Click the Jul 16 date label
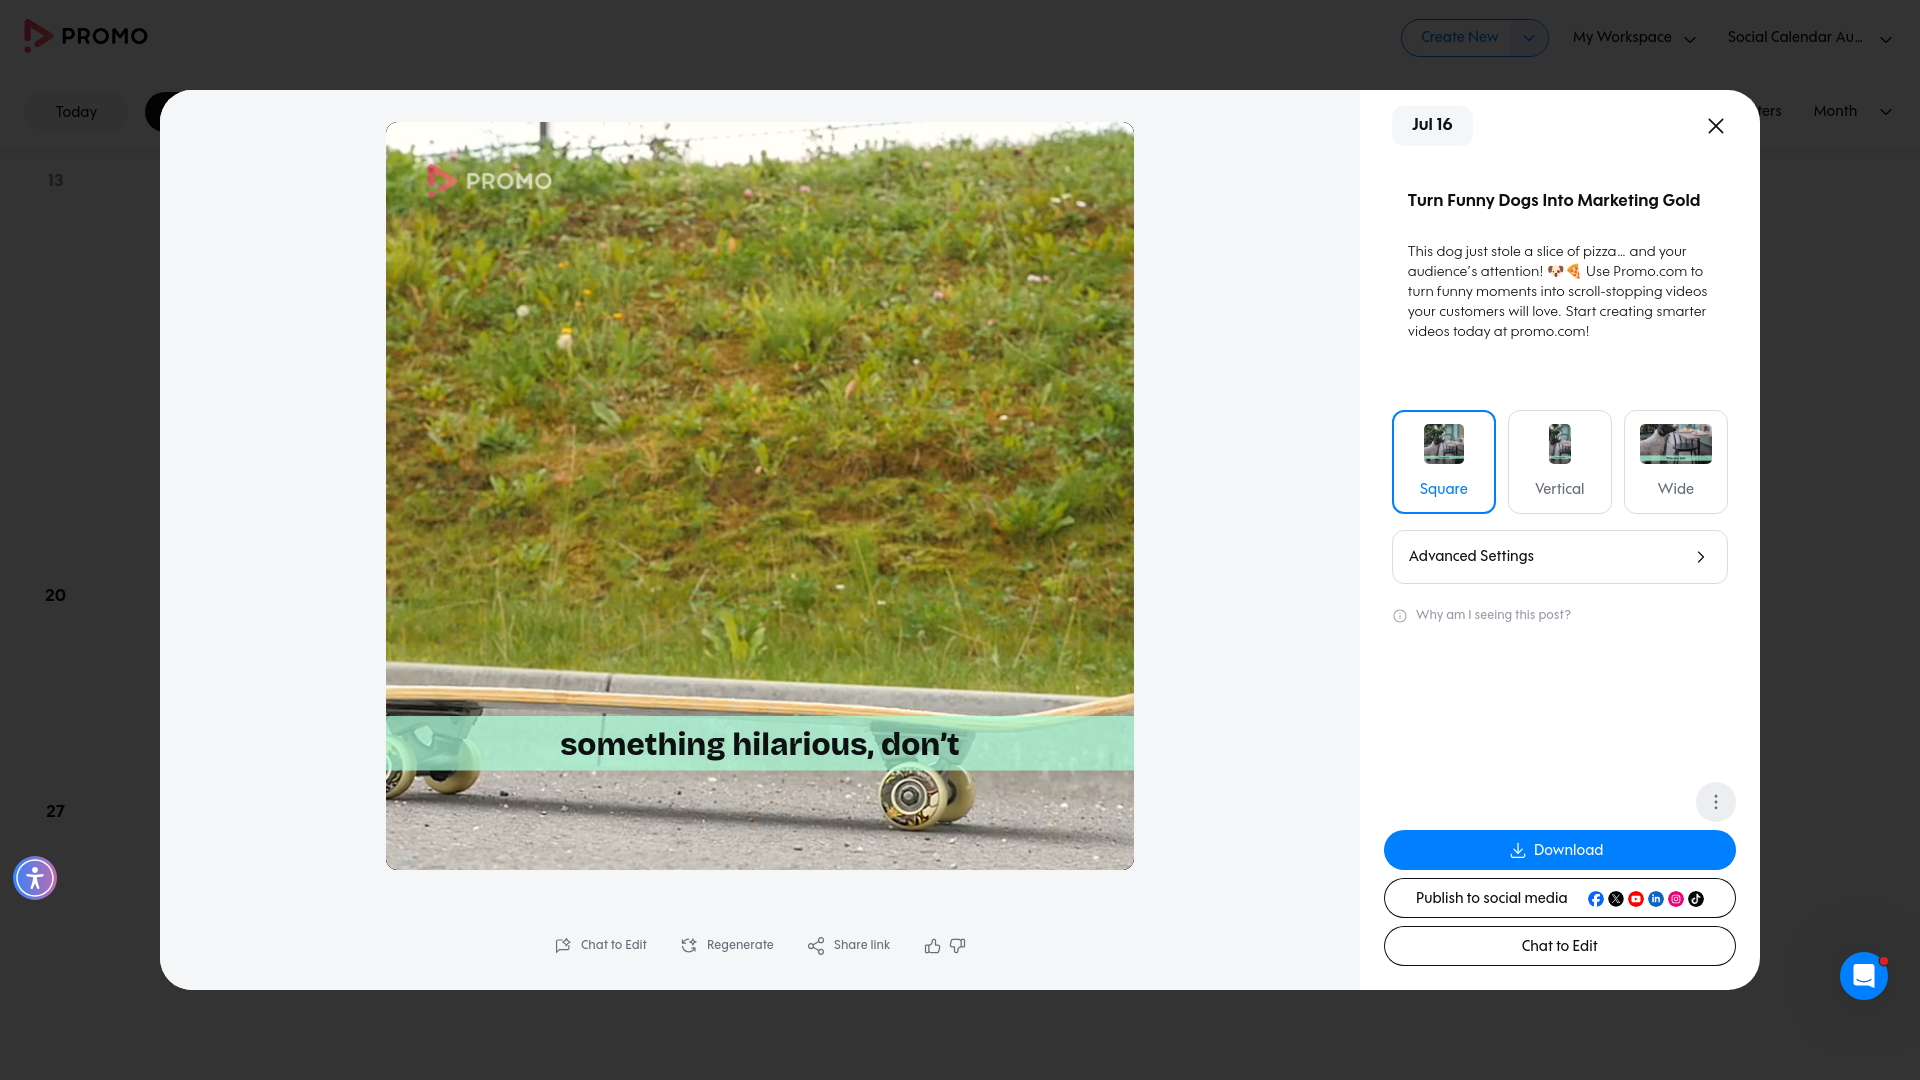 (1432, 125)
